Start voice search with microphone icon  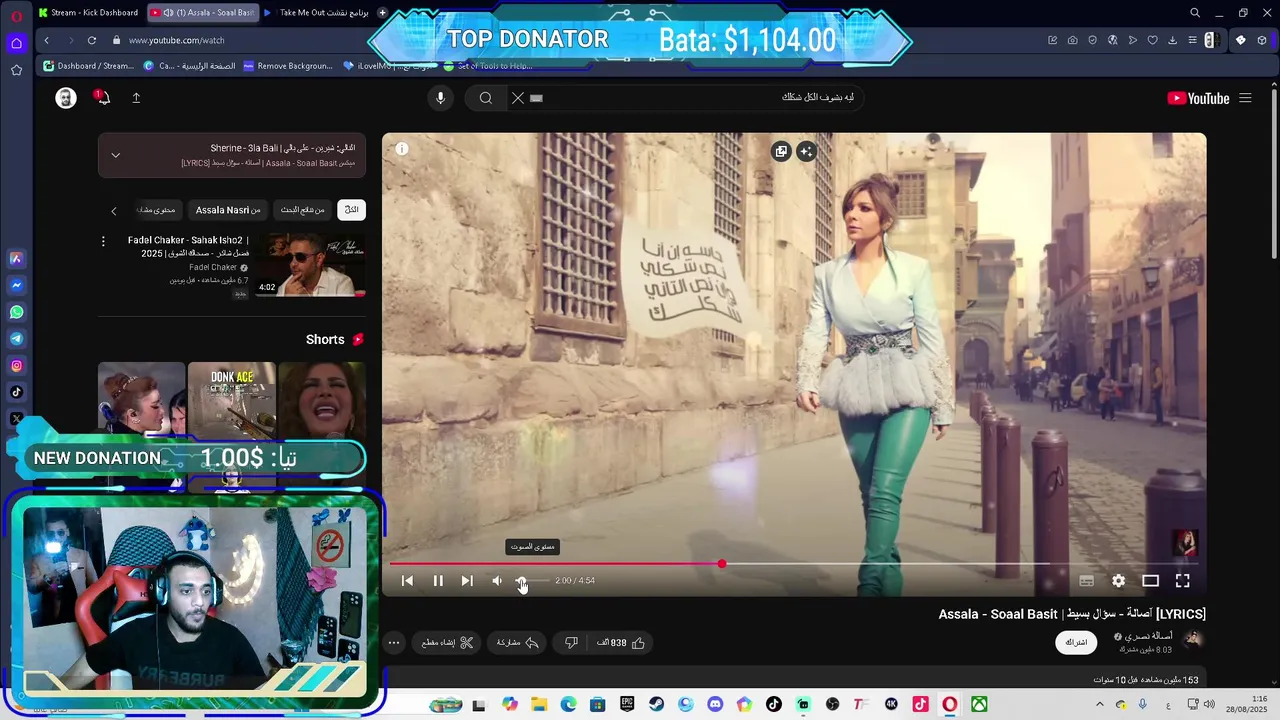(440, 98)
